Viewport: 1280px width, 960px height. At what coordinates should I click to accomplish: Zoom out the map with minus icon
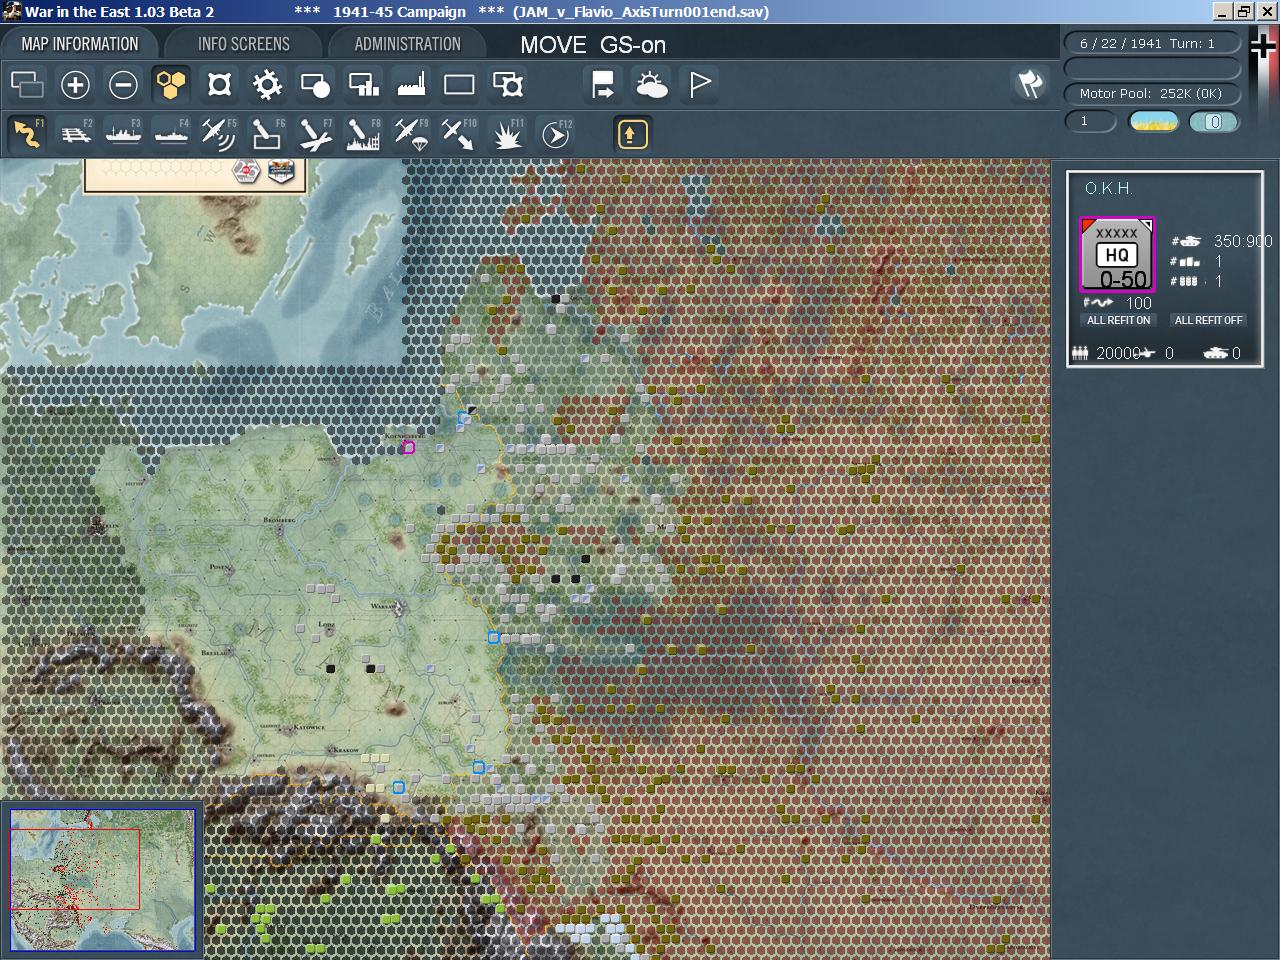tap(123, 85)
